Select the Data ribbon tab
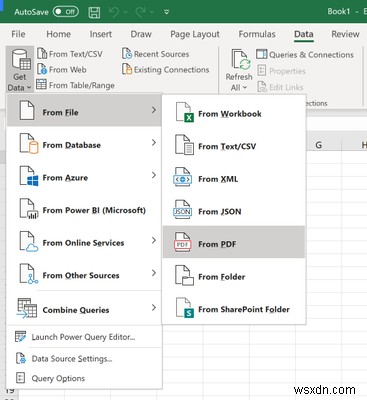The width and height of the screenshot is (367, 400). (303, 34)
